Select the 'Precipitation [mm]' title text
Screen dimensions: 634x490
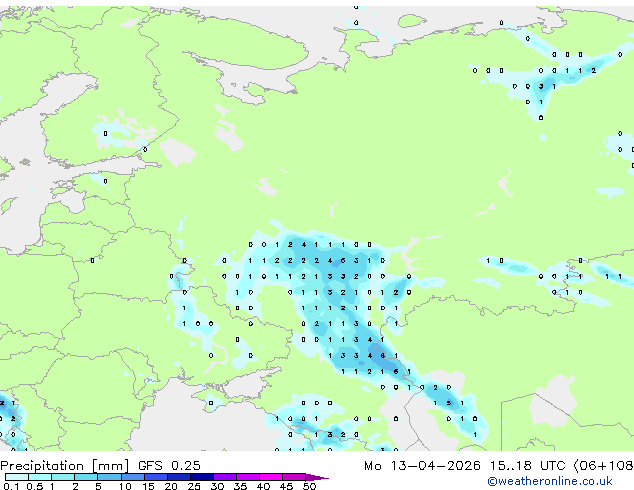(65, 466)
